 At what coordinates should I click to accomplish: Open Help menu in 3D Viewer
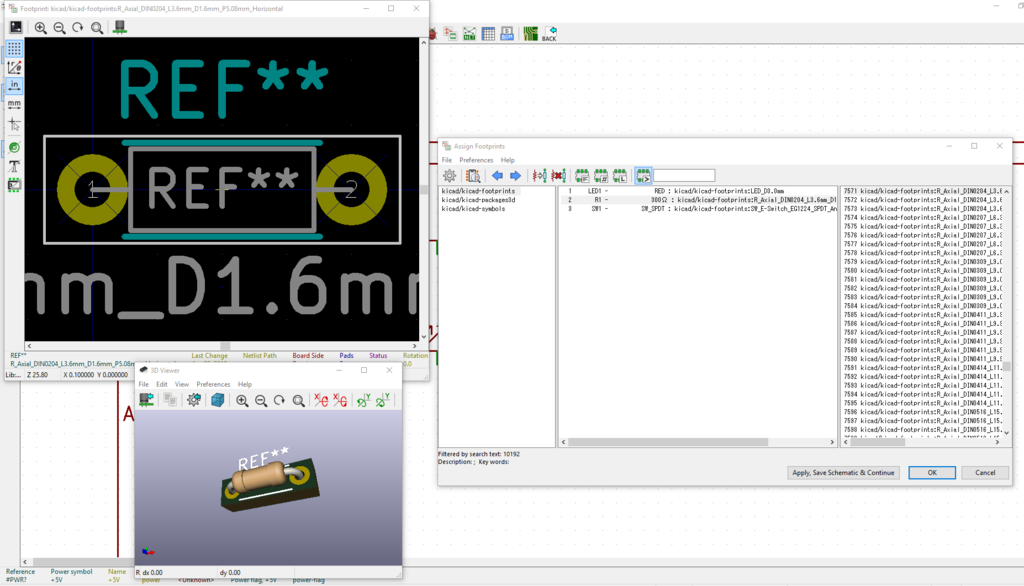244,384
